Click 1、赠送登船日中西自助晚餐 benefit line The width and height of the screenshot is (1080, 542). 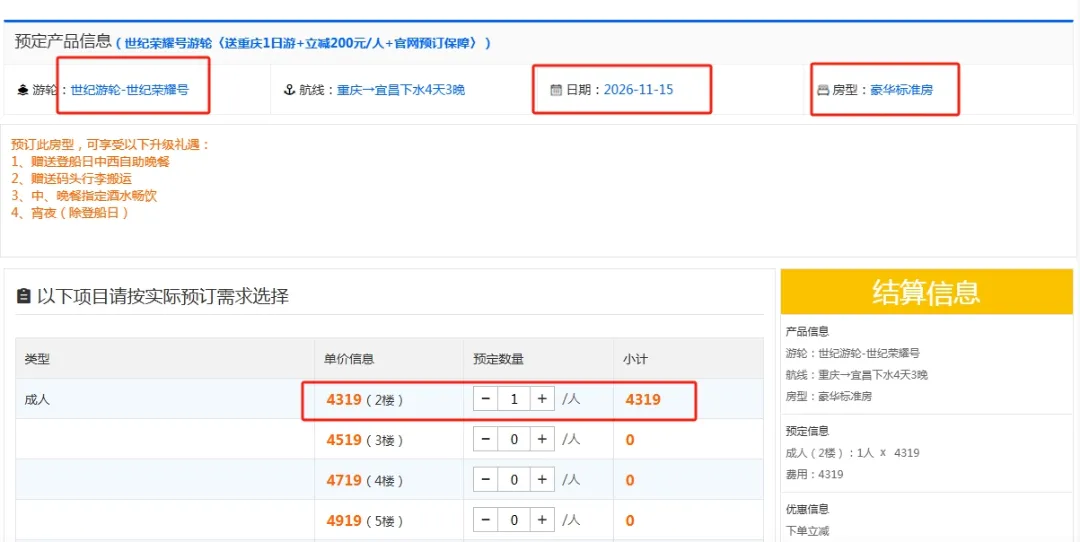(90, 162)
